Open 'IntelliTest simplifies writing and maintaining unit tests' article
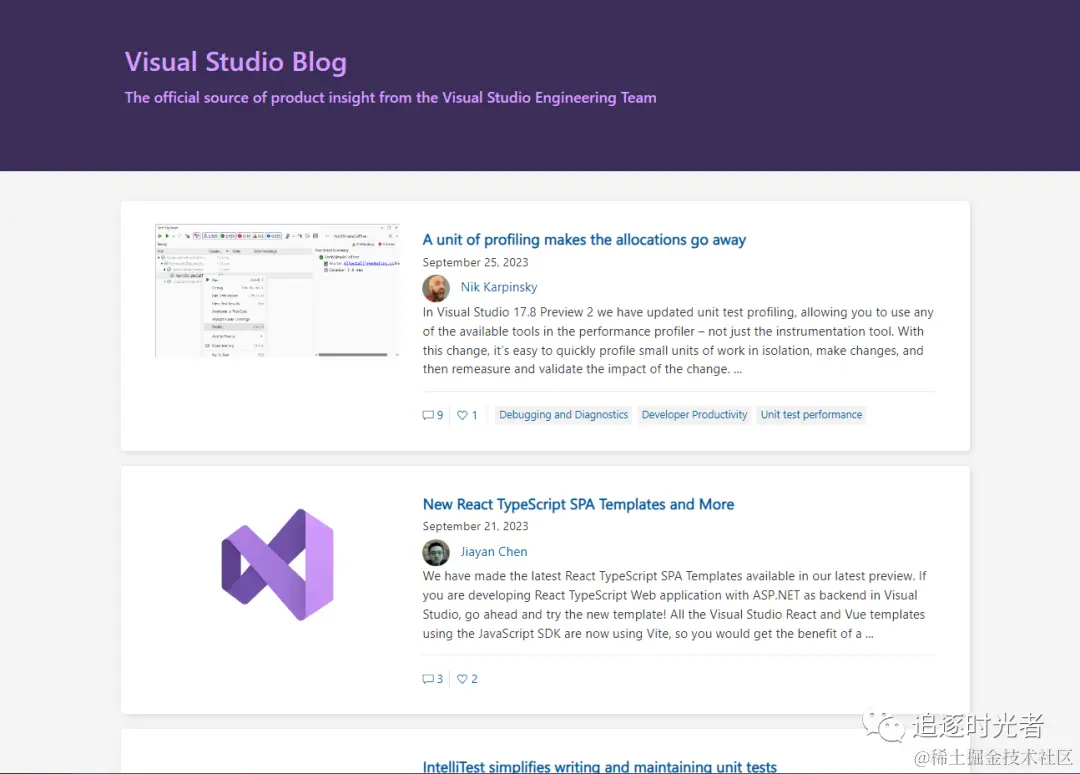 (x=600, y=766)
